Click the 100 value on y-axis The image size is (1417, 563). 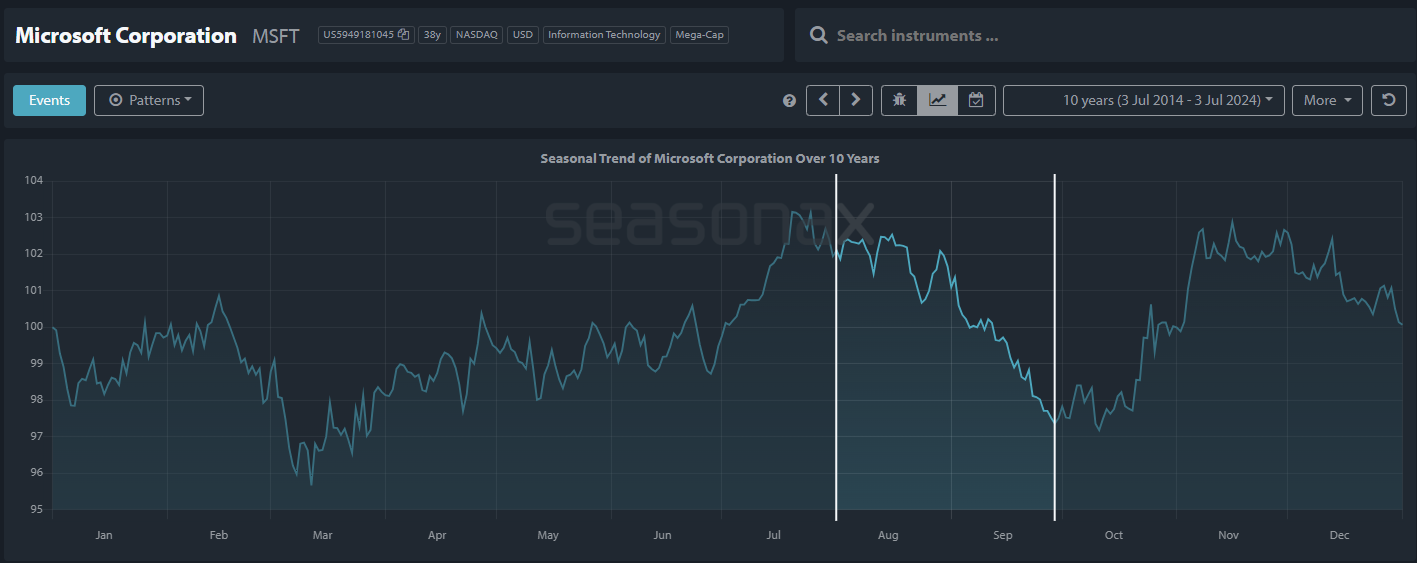click(34, 326)
